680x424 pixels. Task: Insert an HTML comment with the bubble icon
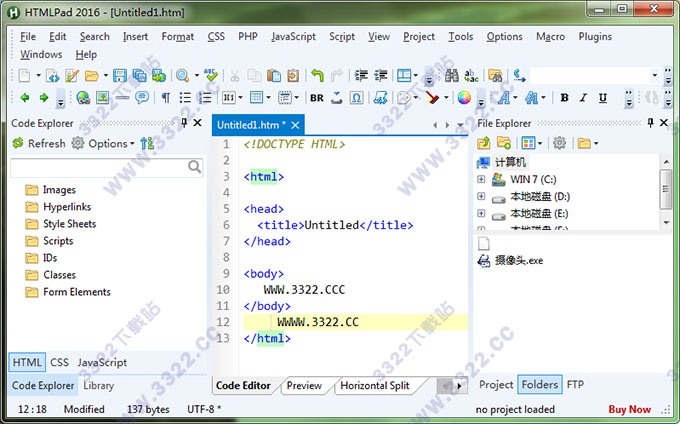142,98
